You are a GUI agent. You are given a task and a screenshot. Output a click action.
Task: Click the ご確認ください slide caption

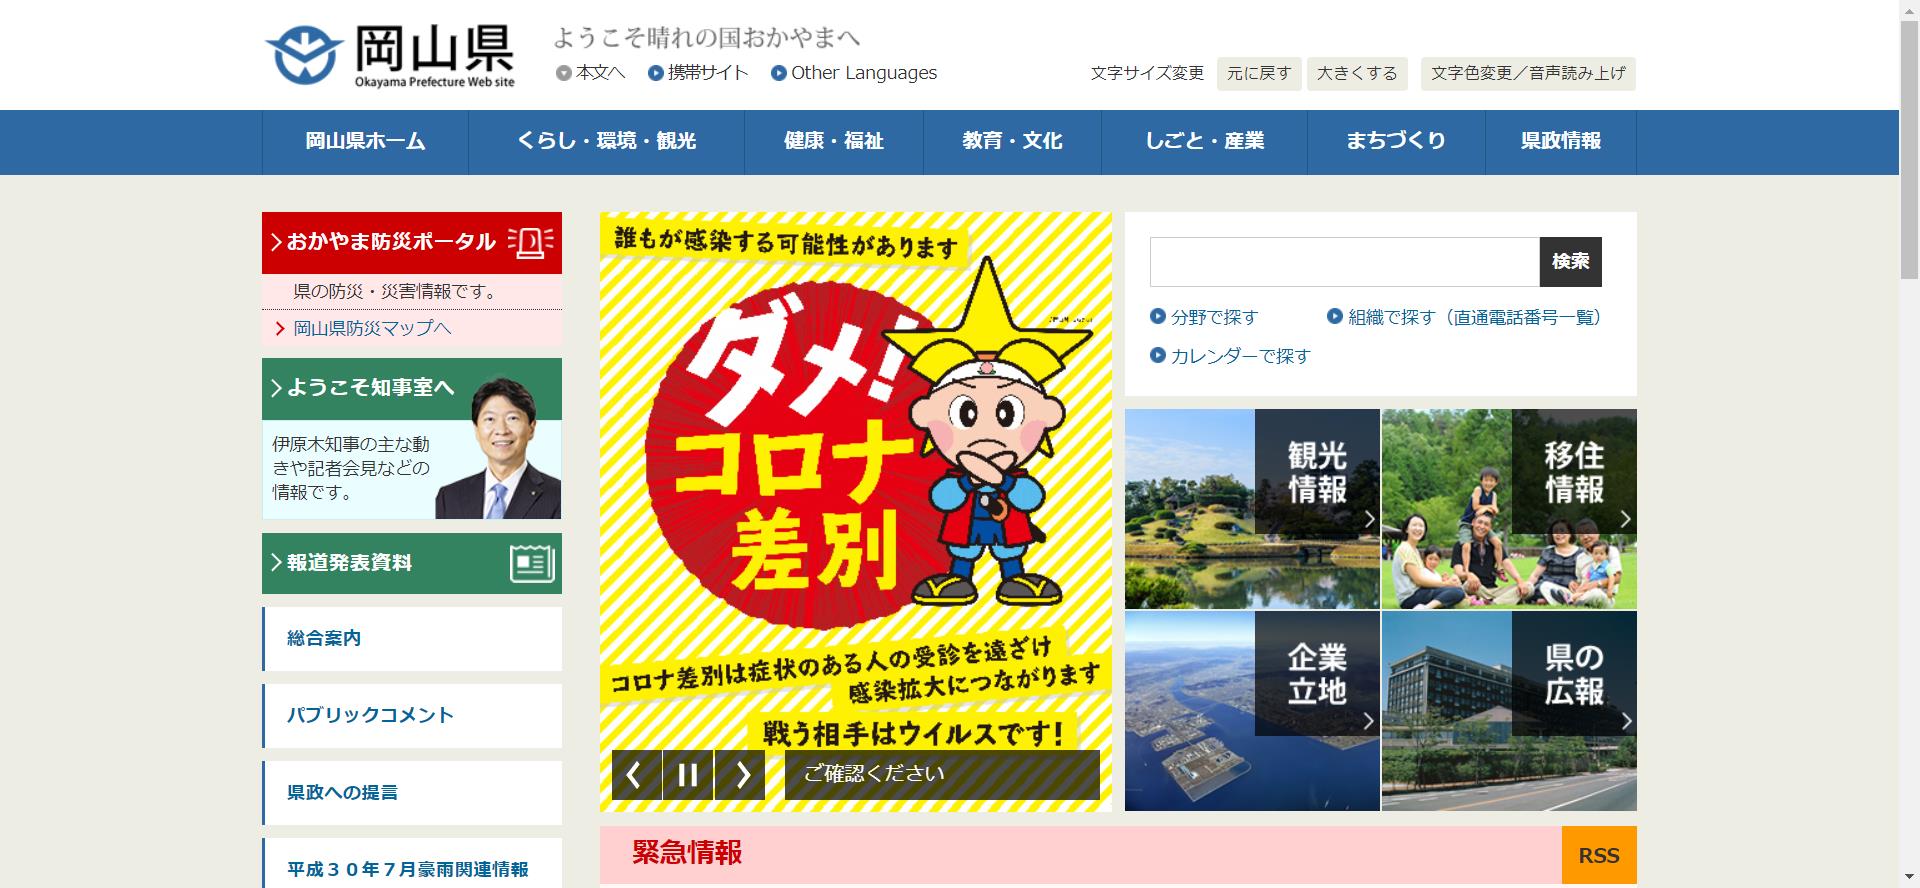(x=942, y=774)
